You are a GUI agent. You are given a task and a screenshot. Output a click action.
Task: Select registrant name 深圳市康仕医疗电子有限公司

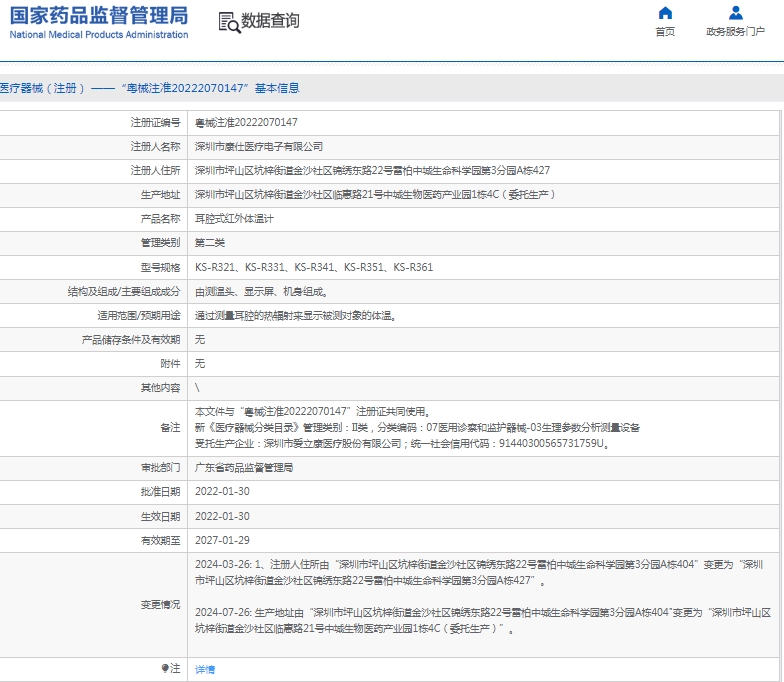pyautogui.click(x=258, y=146)
